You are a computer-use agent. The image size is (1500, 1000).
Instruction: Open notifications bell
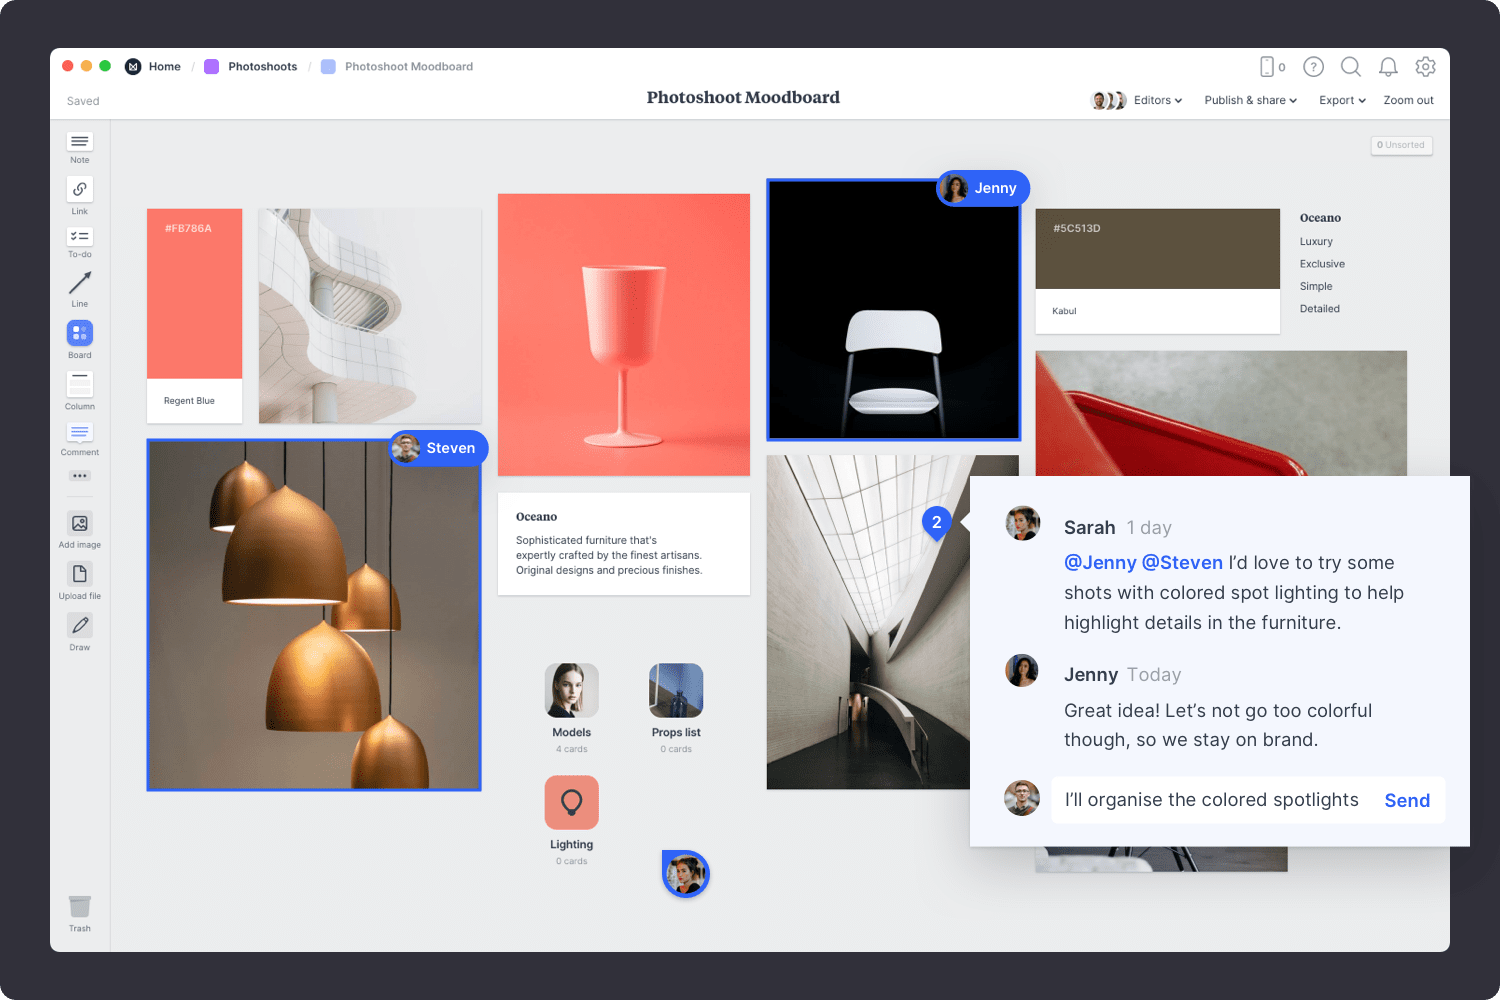pyautogui.click(x=1388, y=67)
